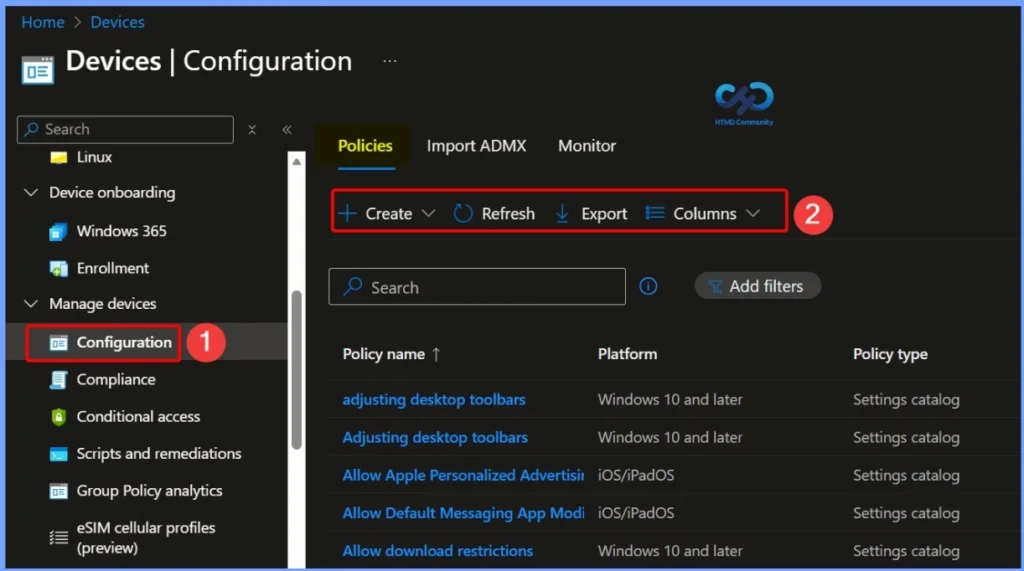Click the eSIM cellular profiles icon
The image size is (1024, 571).
pyautogui.click(x=58, y=538)
